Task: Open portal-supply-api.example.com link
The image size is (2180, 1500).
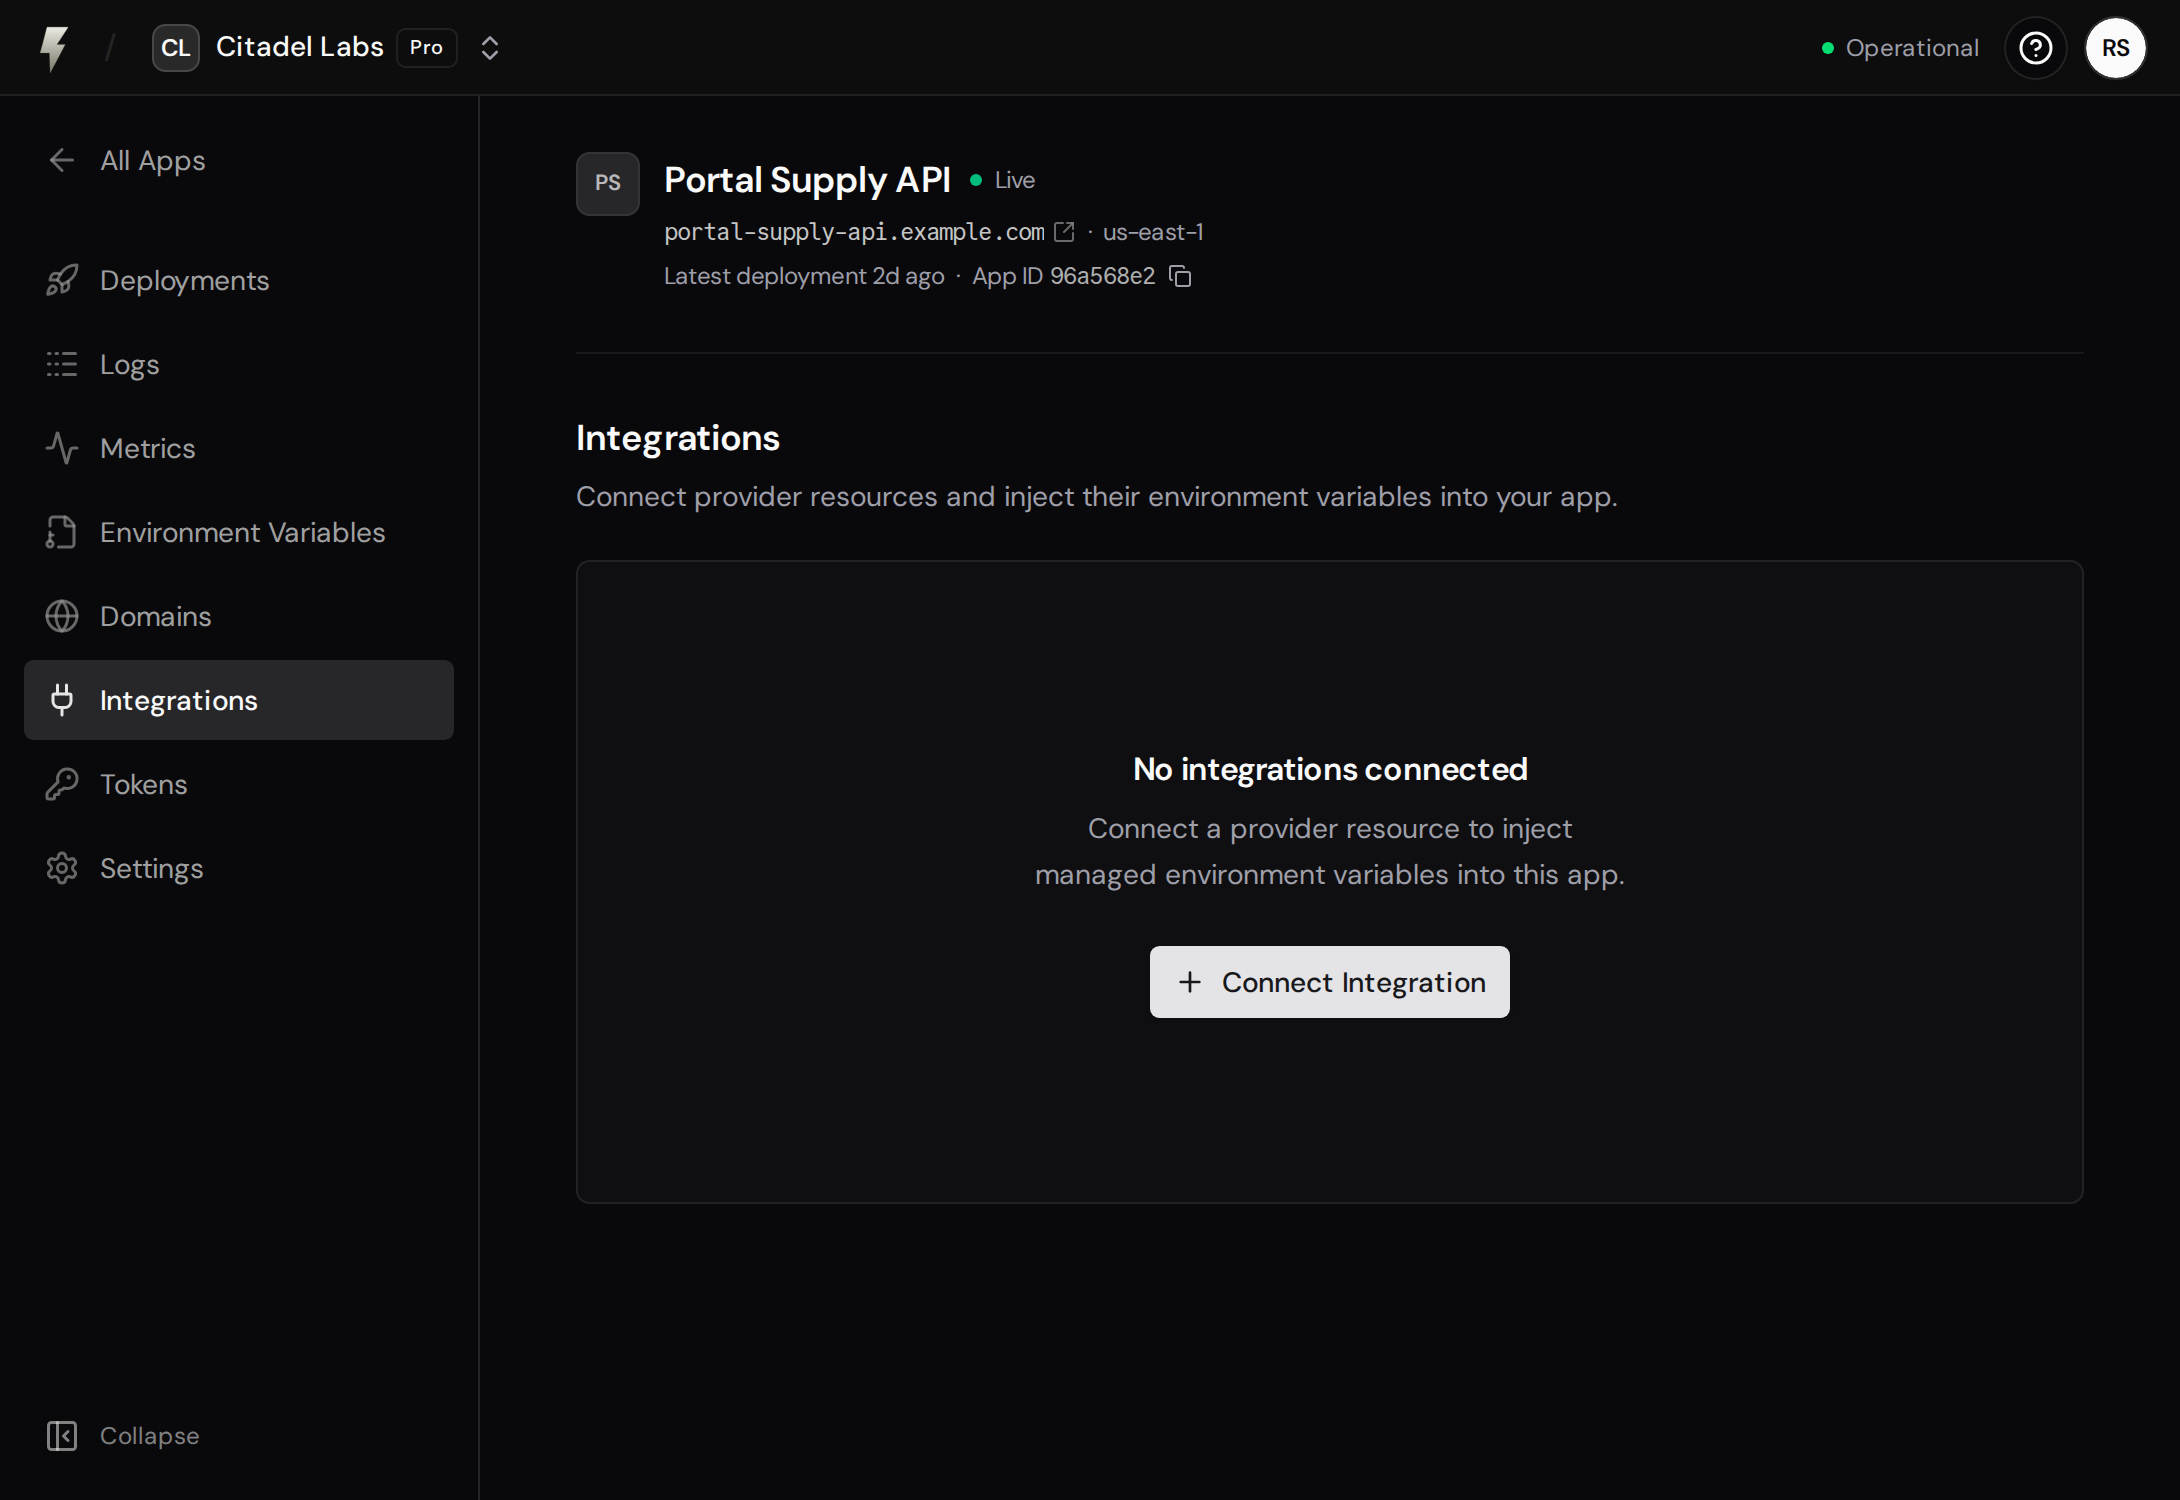Action: click(x=854, y=232)
